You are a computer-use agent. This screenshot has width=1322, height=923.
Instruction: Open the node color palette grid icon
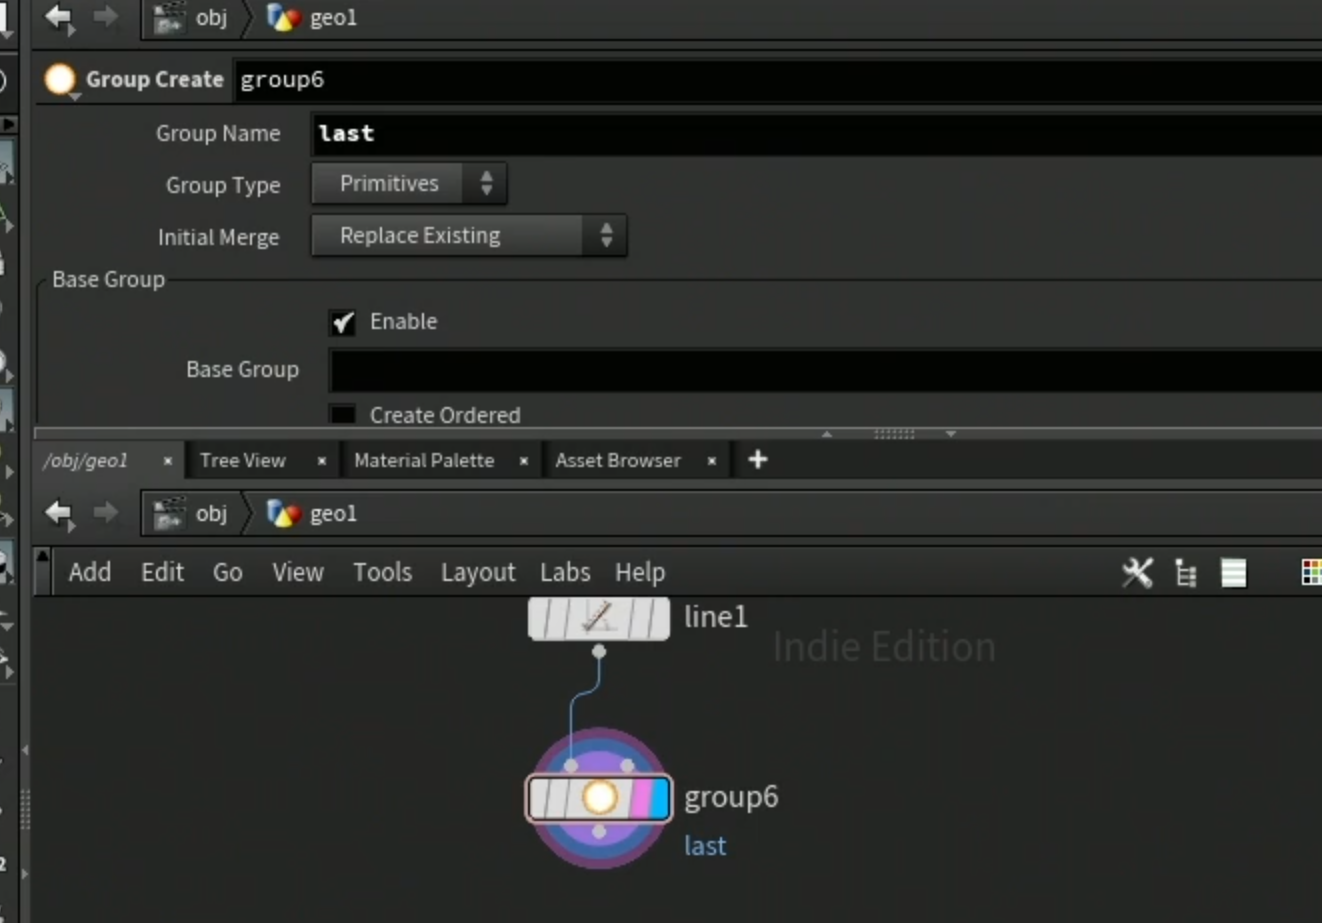point(1311,572)
